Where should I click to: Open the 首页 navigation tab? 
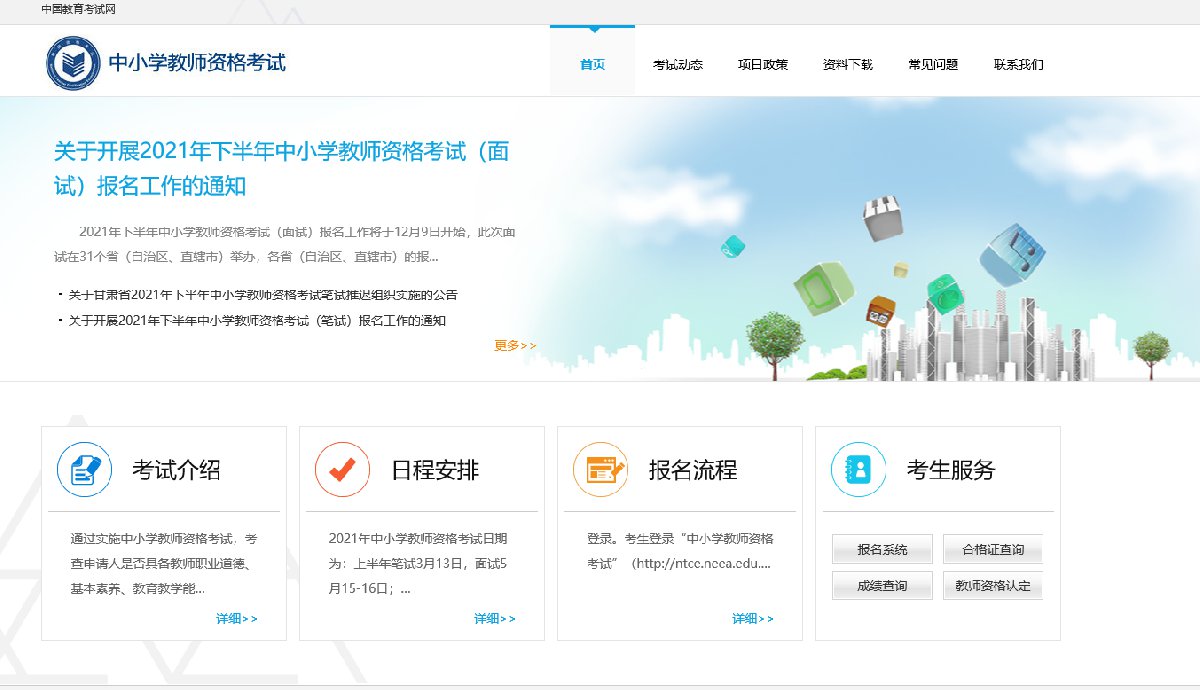click(x=592, y=65)
